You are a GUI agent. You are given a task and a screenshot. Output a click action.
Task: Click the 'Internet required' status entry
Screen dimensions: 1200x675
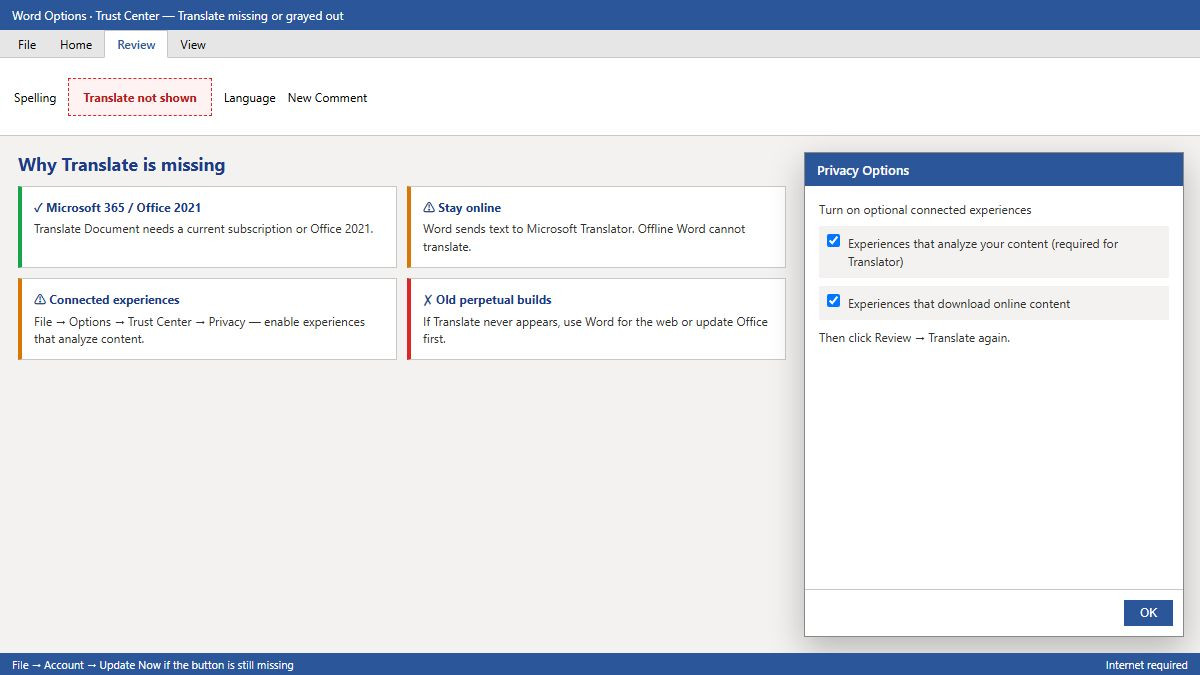[1146, 665]
